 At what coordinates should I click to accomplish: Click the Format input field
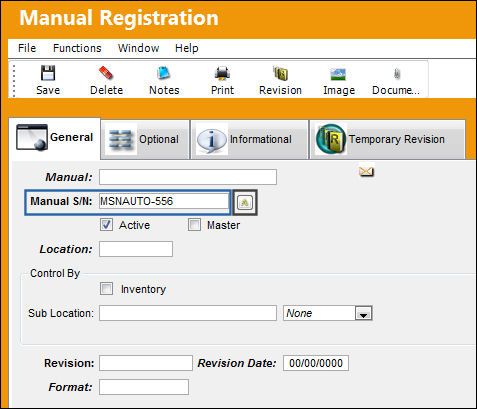[144, 387]
